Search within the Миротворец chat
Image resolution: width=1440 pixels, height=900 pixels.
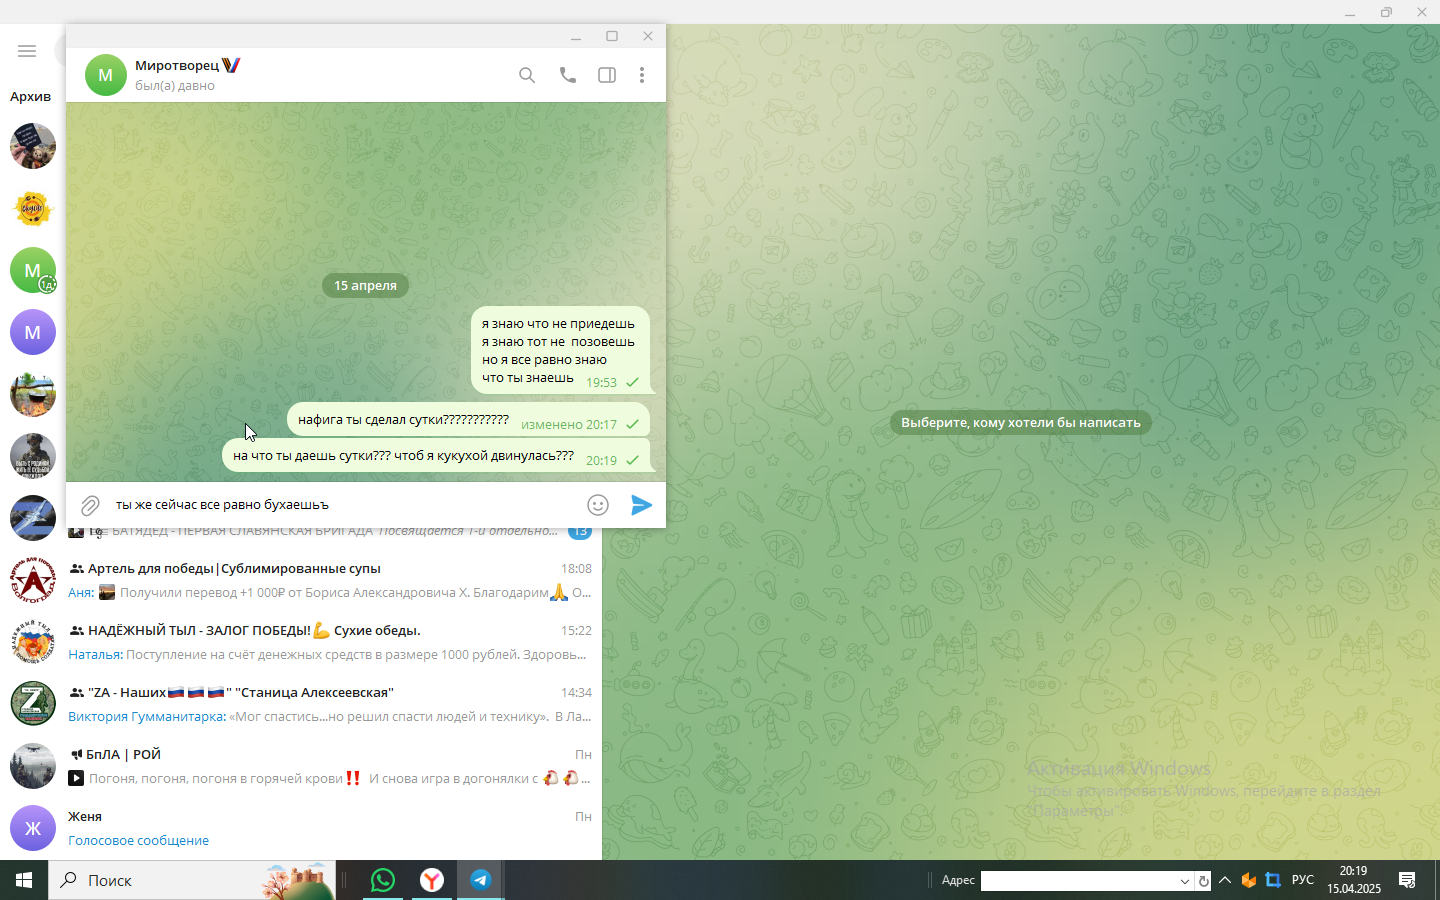coord(527,75)
